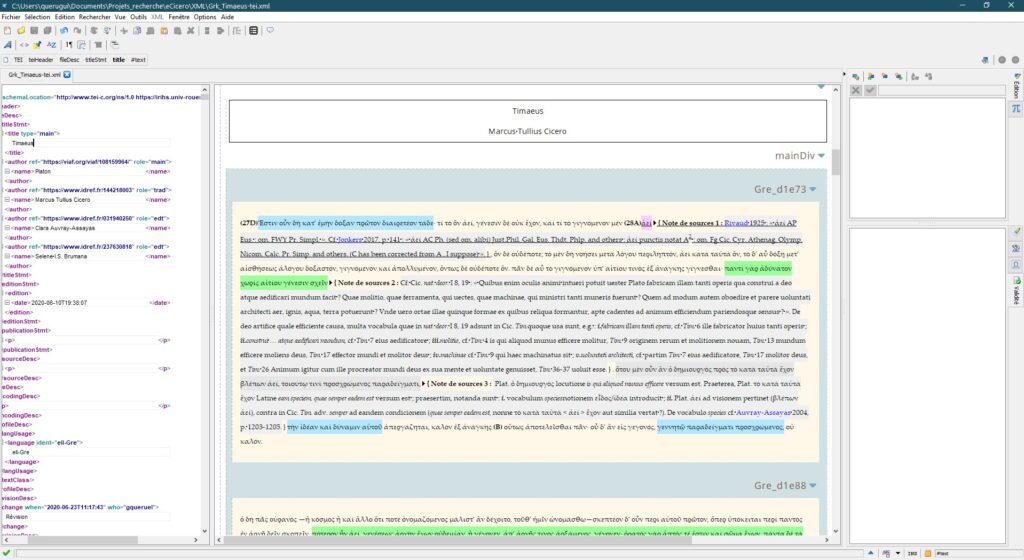Click the orange Paste toolbar icon
This screenshot has width=1024, height=560.
(x=164, y=31)
